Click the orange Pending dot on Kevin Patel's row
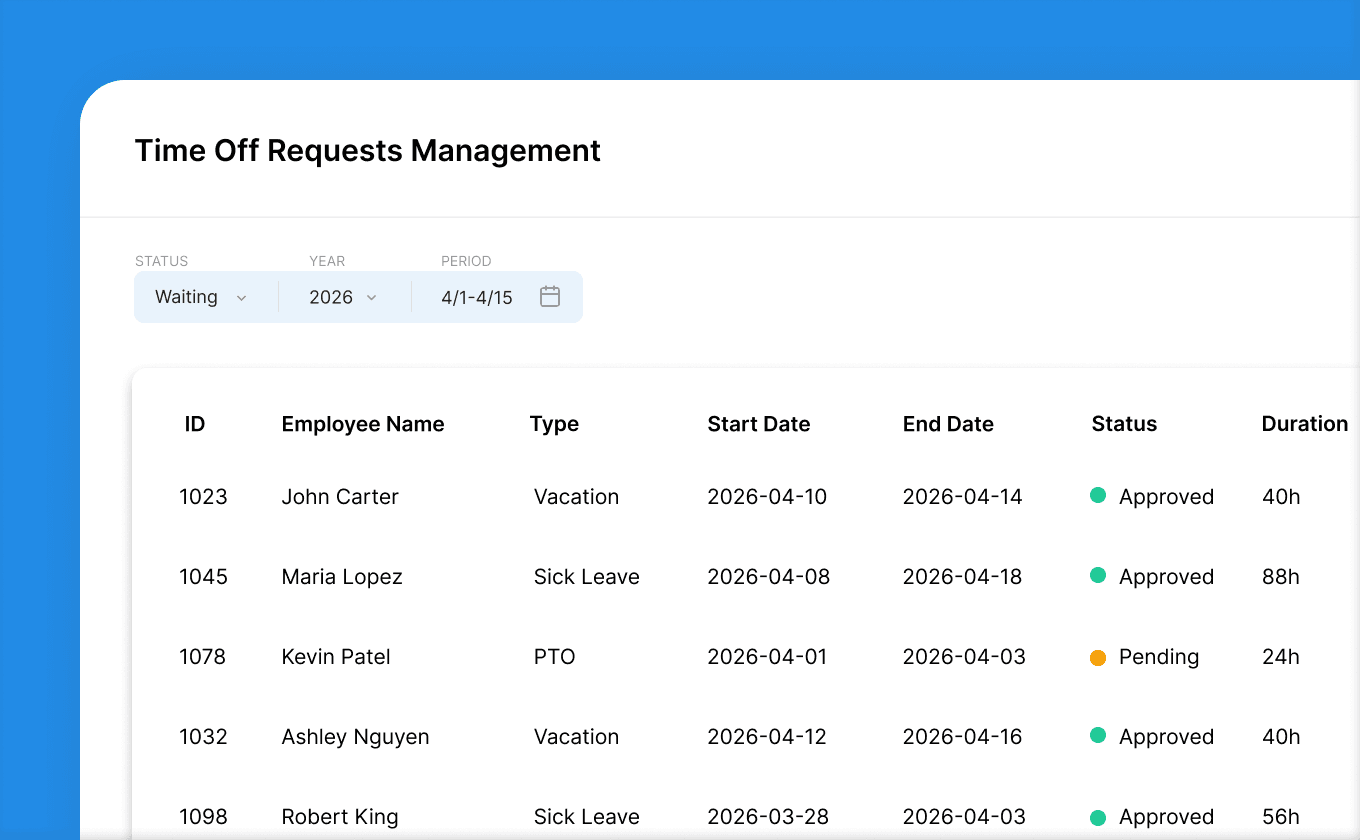 tap(1099, 657)
